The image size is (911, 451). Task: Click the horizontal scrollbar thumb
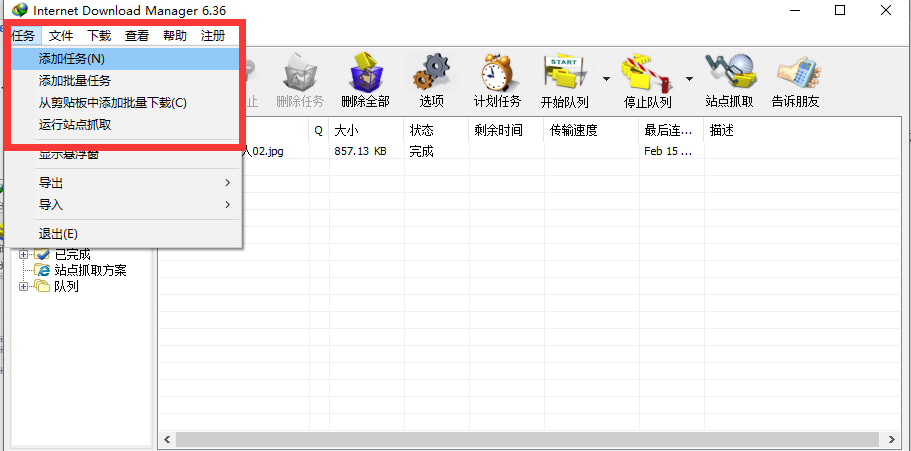point(529,439)
